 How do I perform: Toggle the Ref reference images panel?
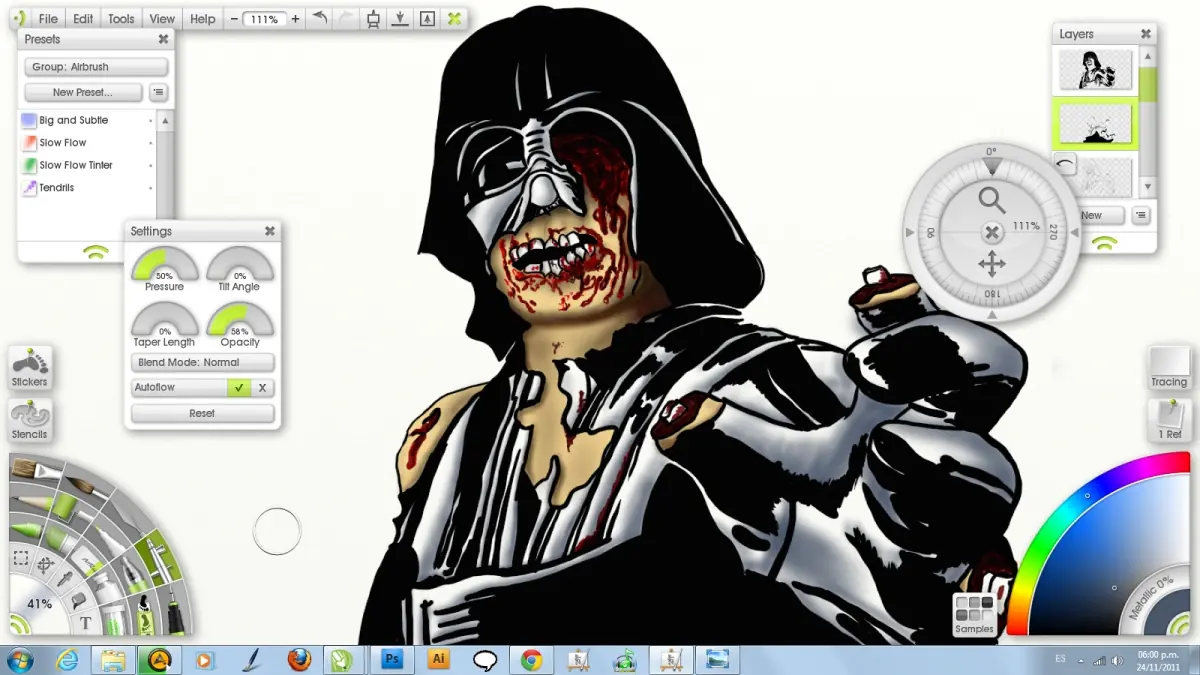click(x=1169, y=420)
